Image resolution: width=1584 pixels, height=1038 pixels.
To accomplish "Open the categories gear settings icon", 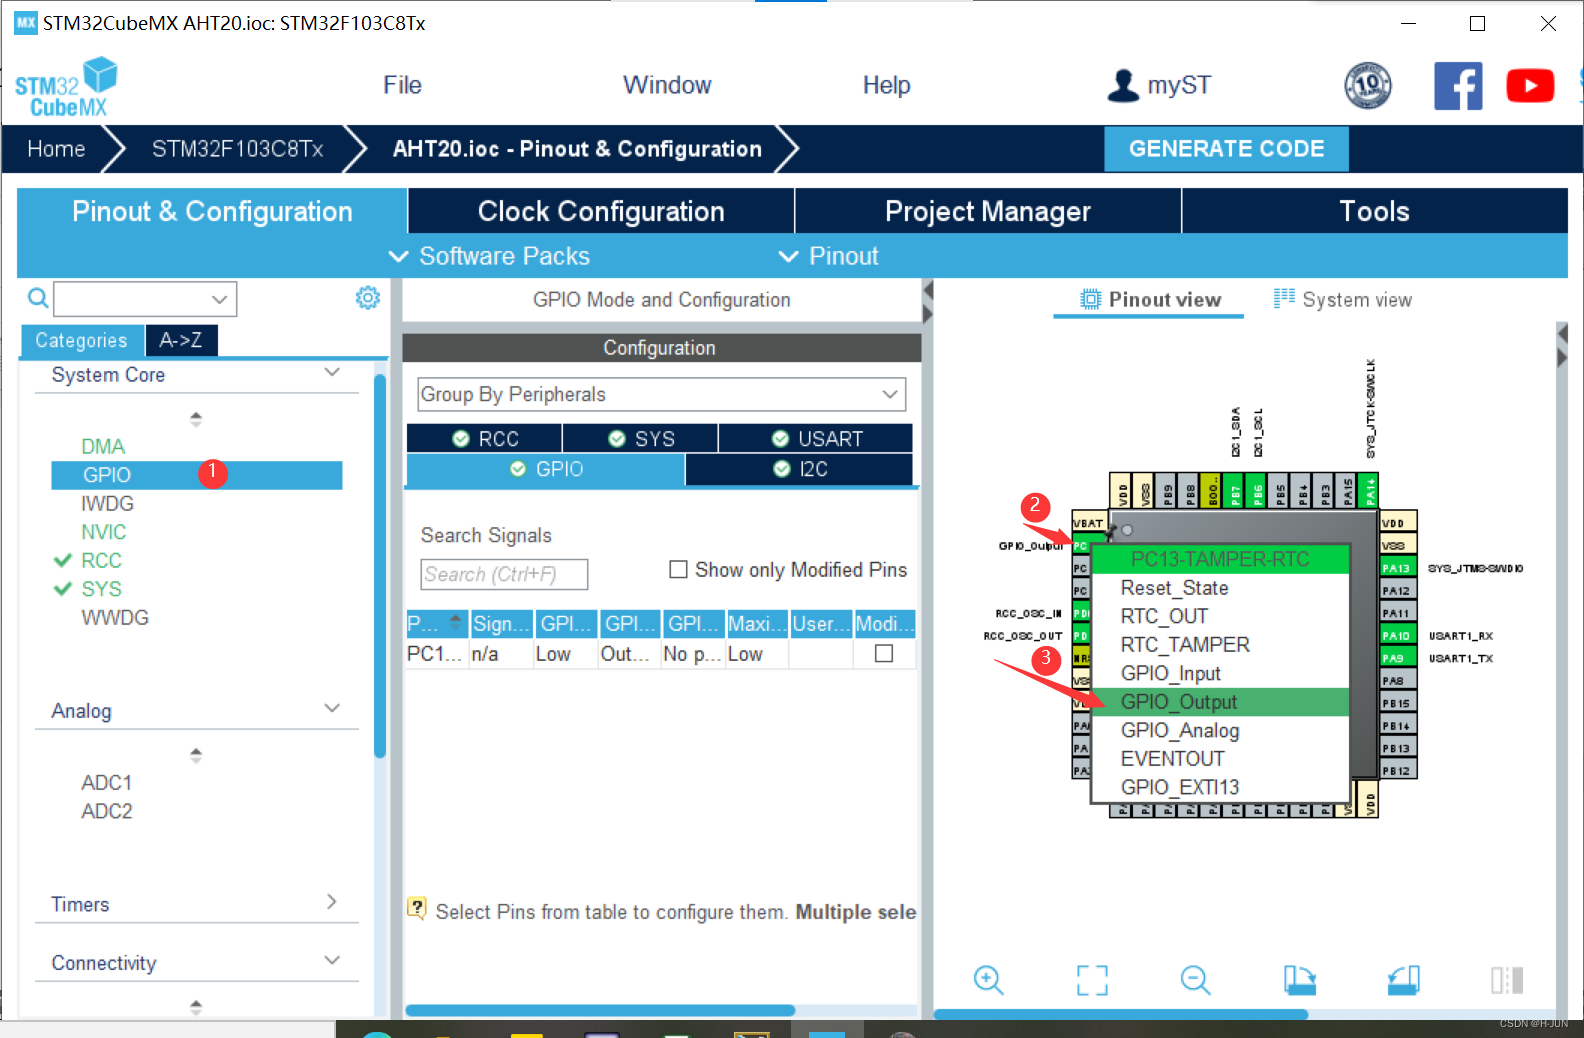I will tap(368, 298).
